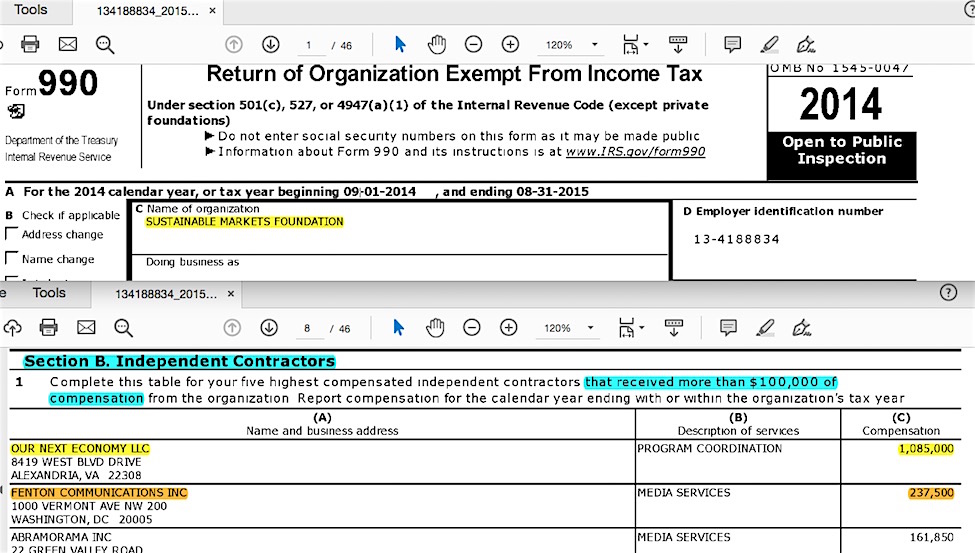The width and height of the screenshot is (975, 553).
Task: Select the highlighter pen tool in the upper toolbar
Action: 769,44
